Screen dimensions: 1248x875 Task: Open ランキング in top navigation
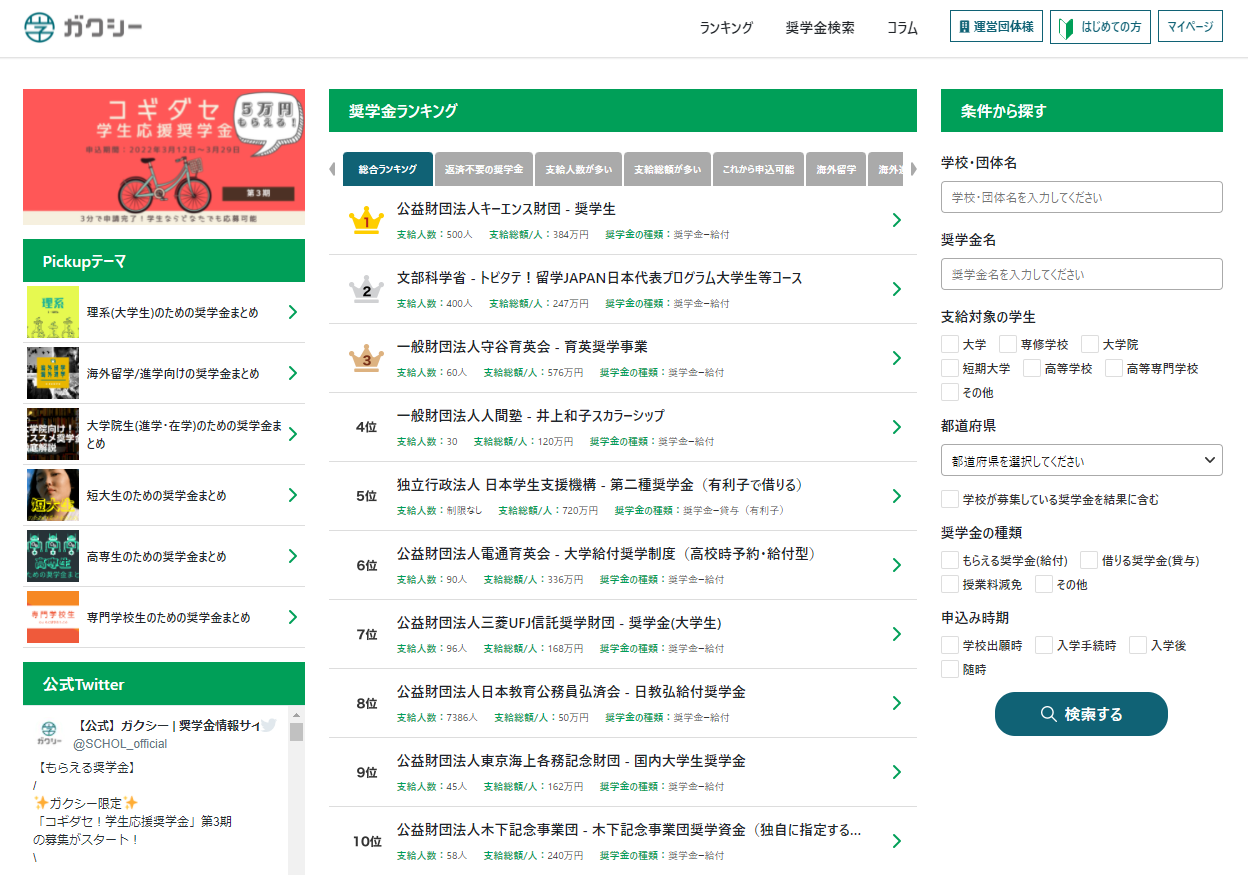point(726,28)
